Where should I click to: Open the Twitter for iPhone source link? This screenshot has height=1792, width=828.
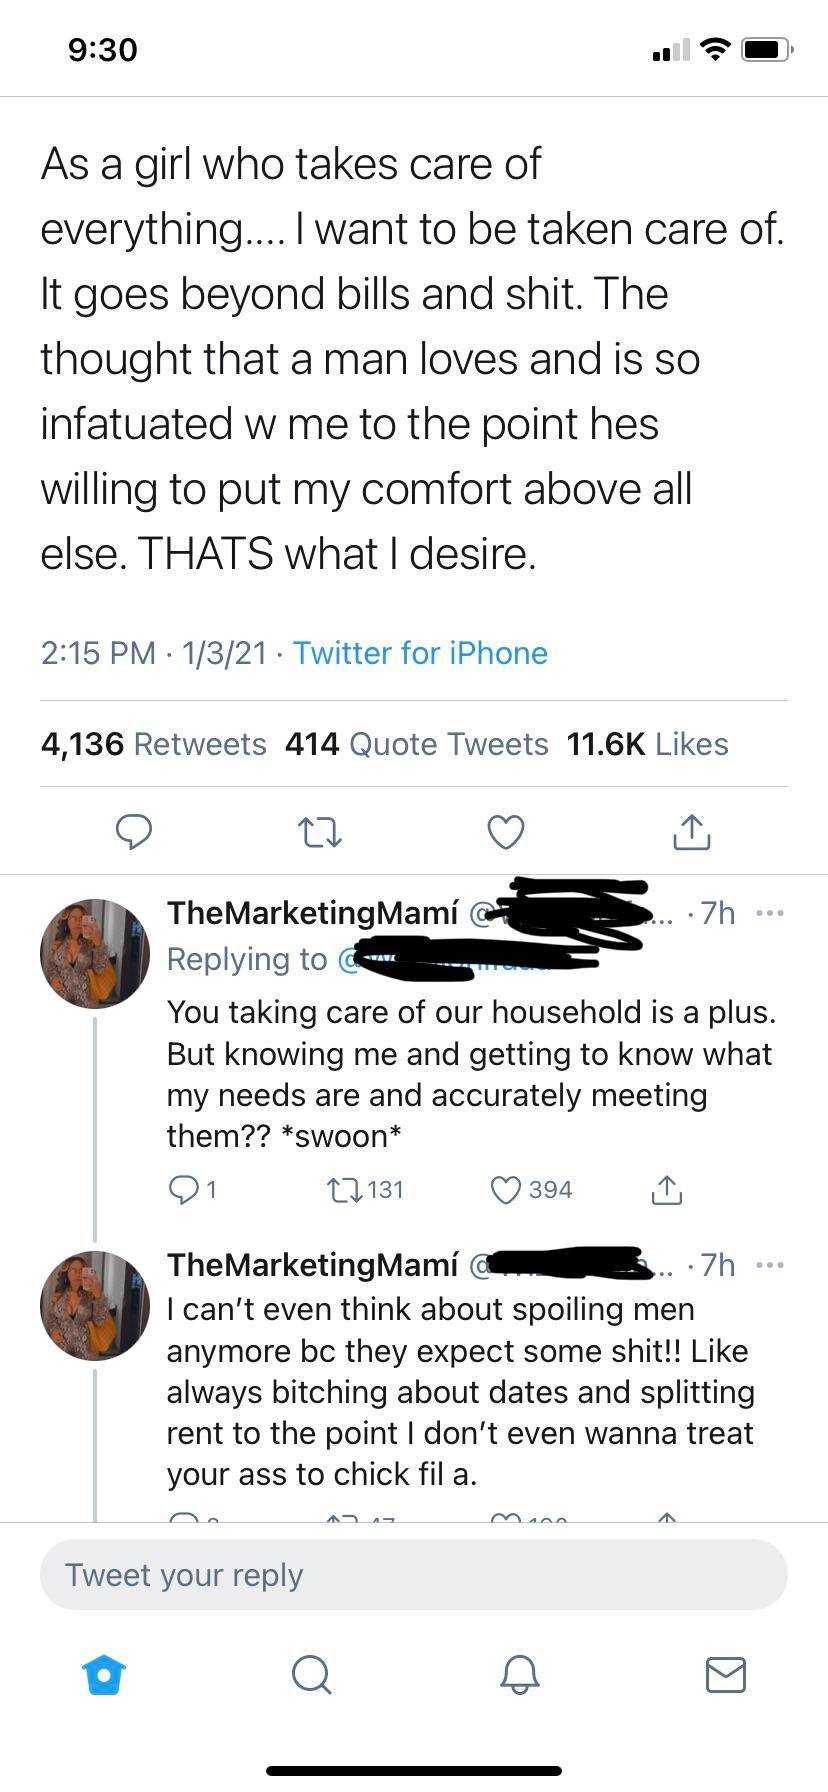tap(419, 653)
